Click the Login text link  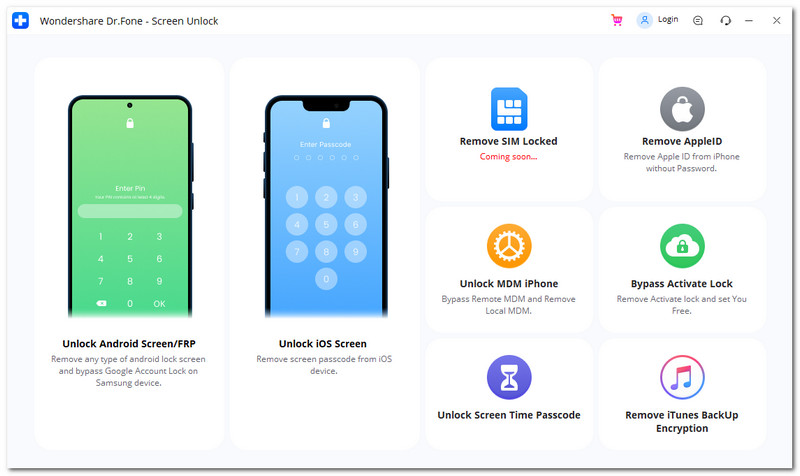click(668, 19)
